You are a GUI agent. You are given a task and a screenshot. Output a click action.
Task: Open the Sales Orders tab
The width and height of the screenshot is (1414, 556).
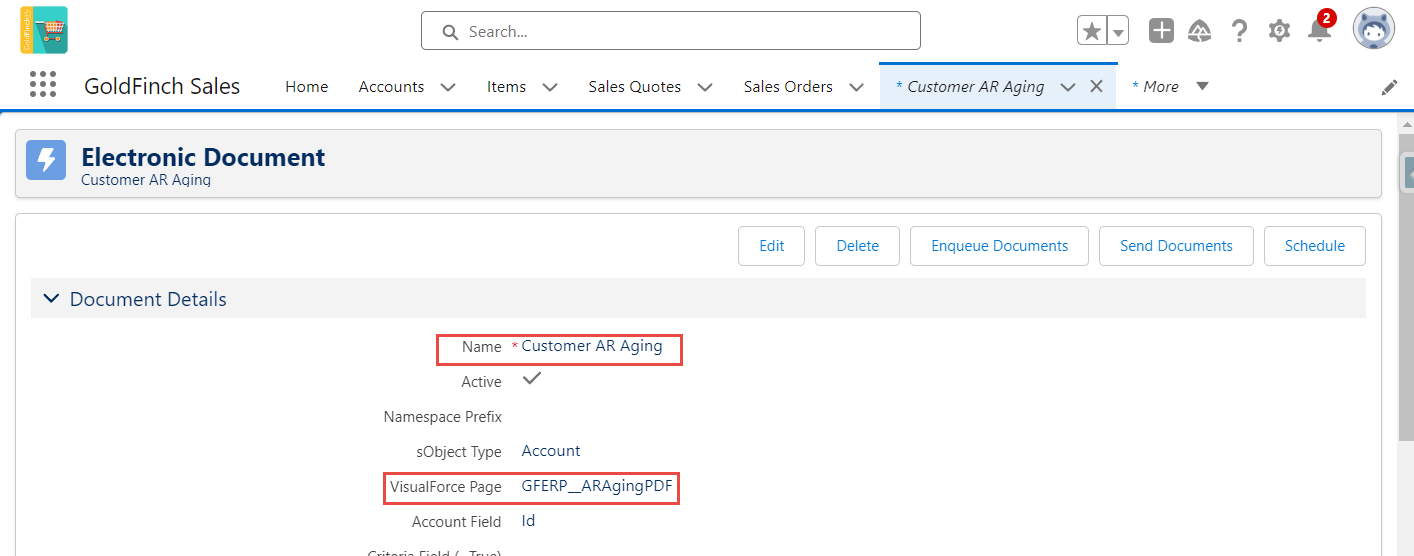788,87
